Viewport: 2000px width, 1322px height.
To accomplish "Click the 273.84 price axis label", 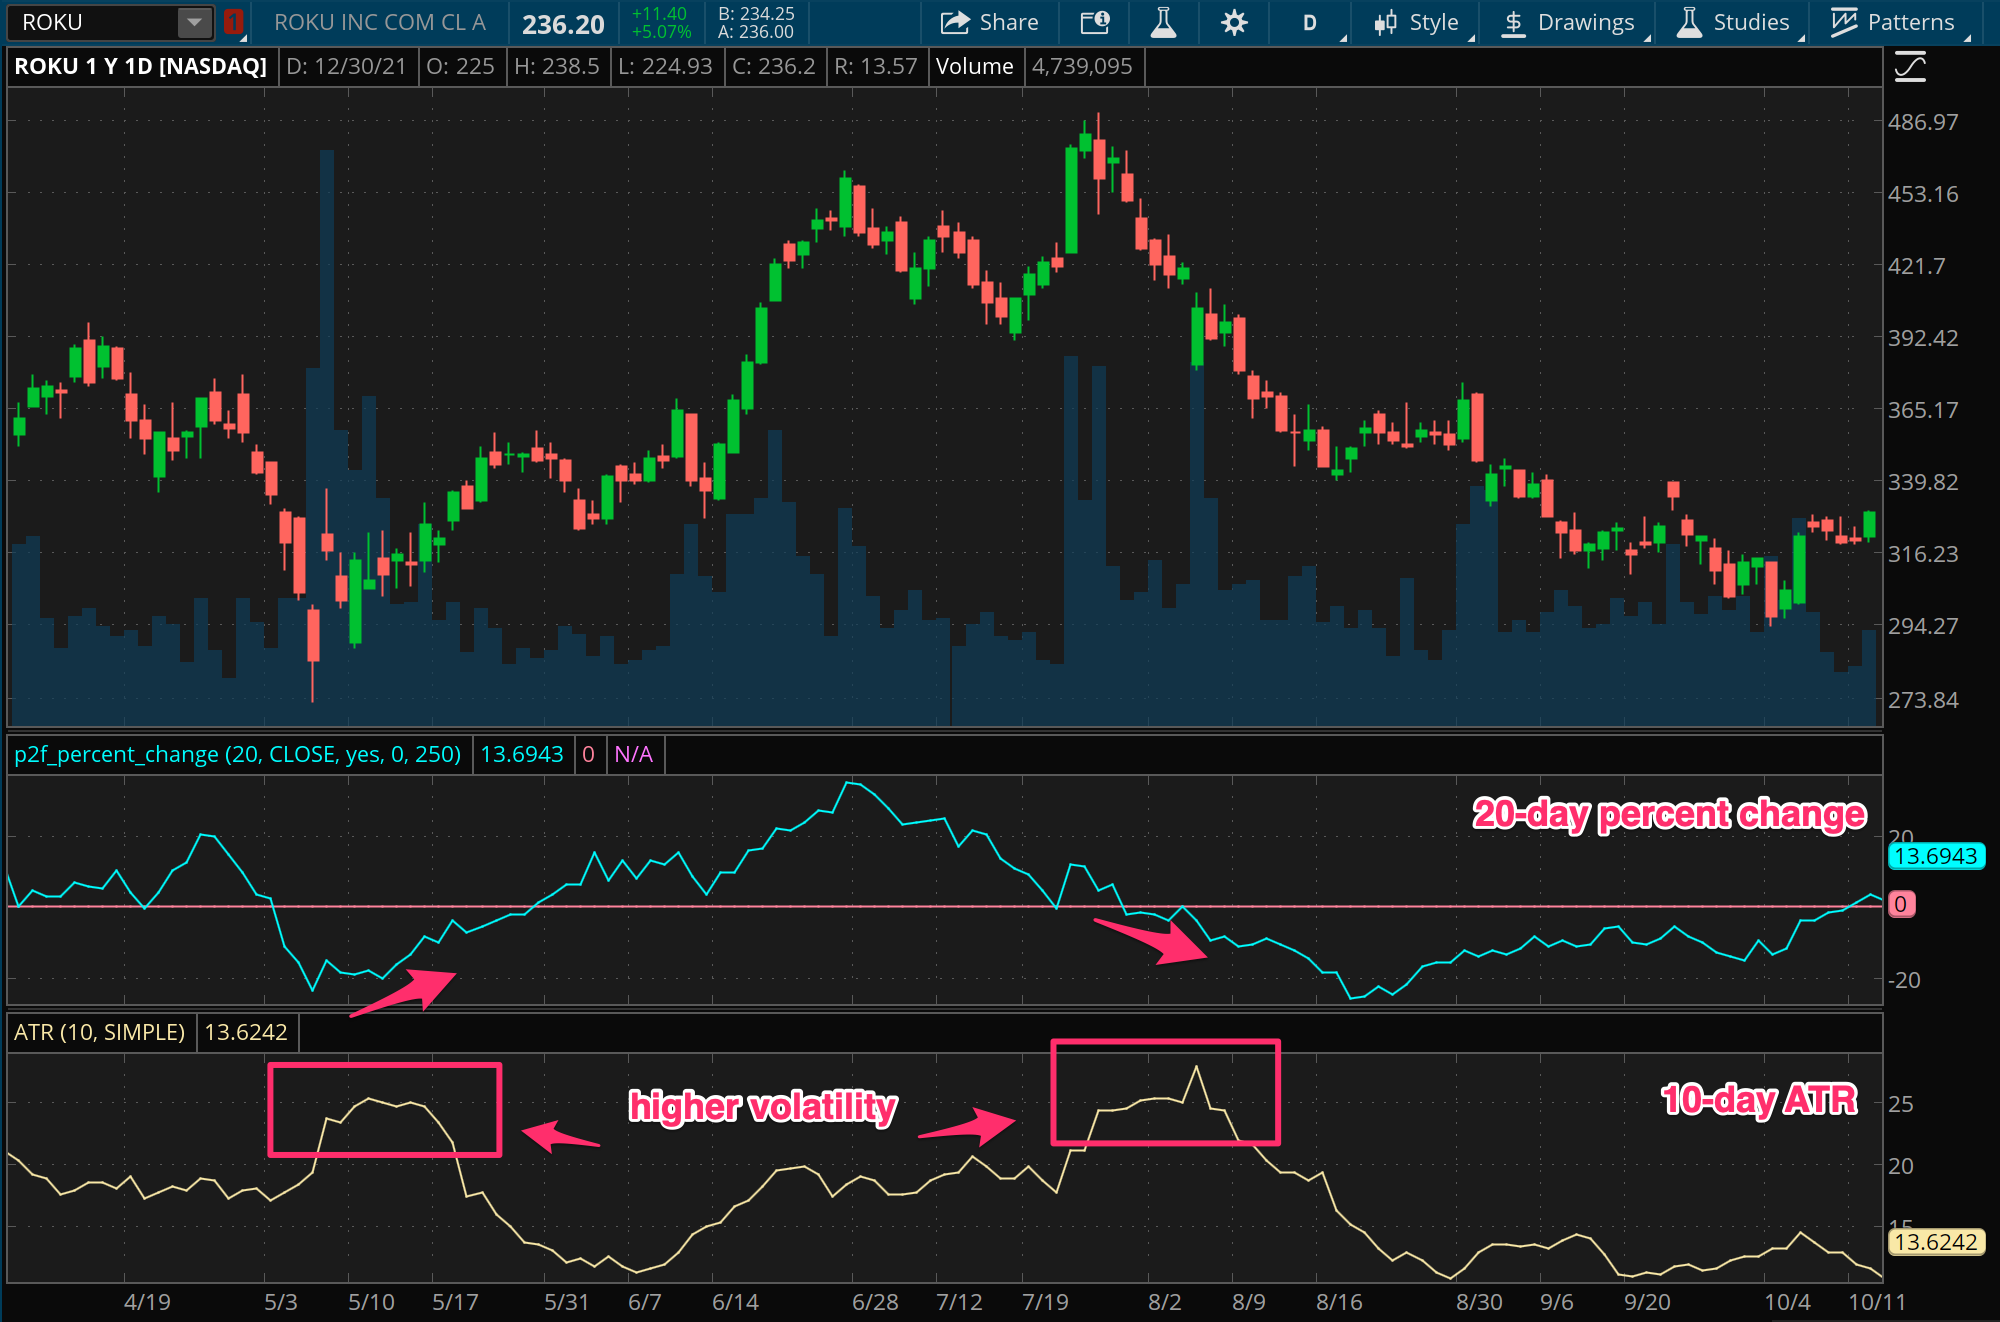I will click(1922, 700).
